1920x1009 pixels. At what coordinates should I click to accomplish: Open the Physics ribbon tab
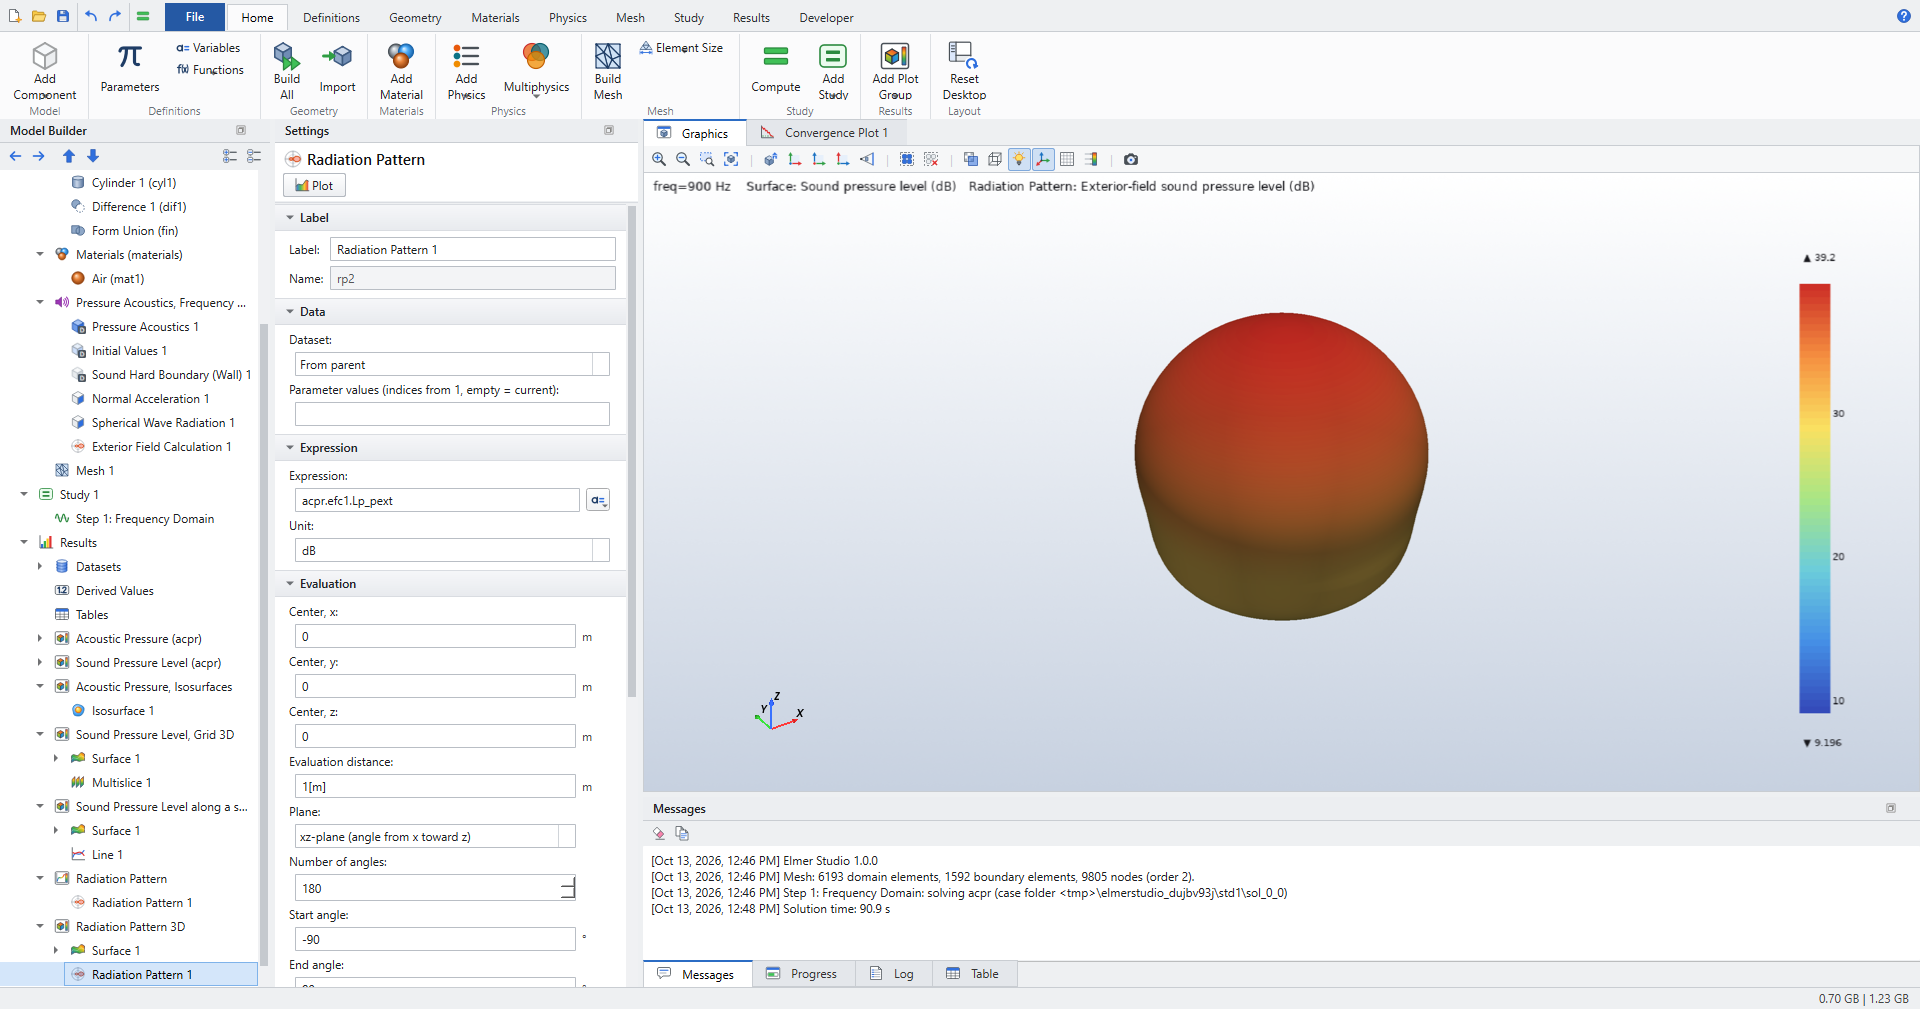point(567,17)
